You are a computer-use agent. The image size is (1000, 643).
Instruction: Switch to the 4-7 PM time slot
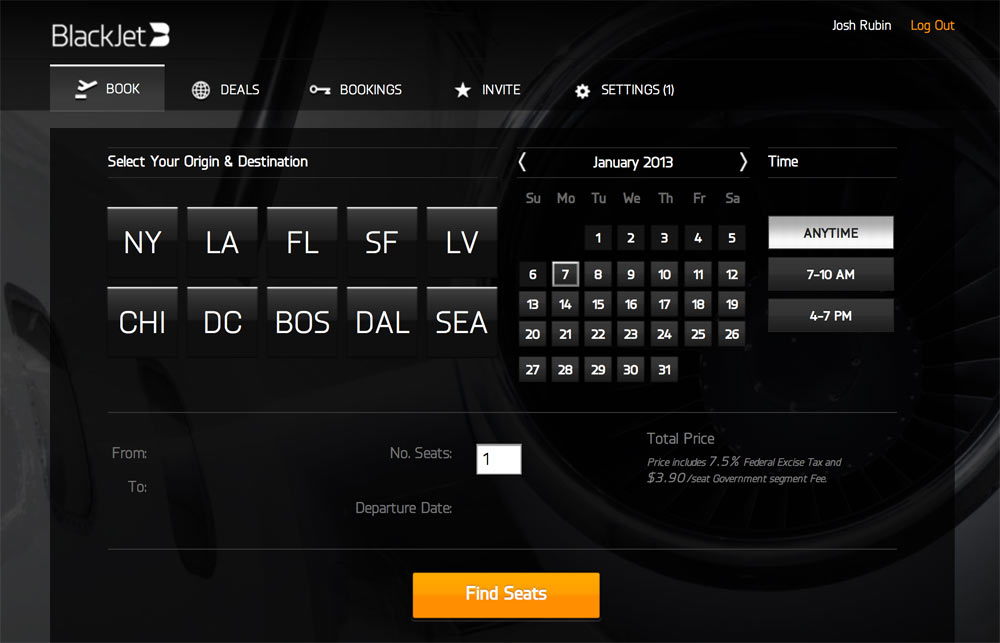point(830,314)
